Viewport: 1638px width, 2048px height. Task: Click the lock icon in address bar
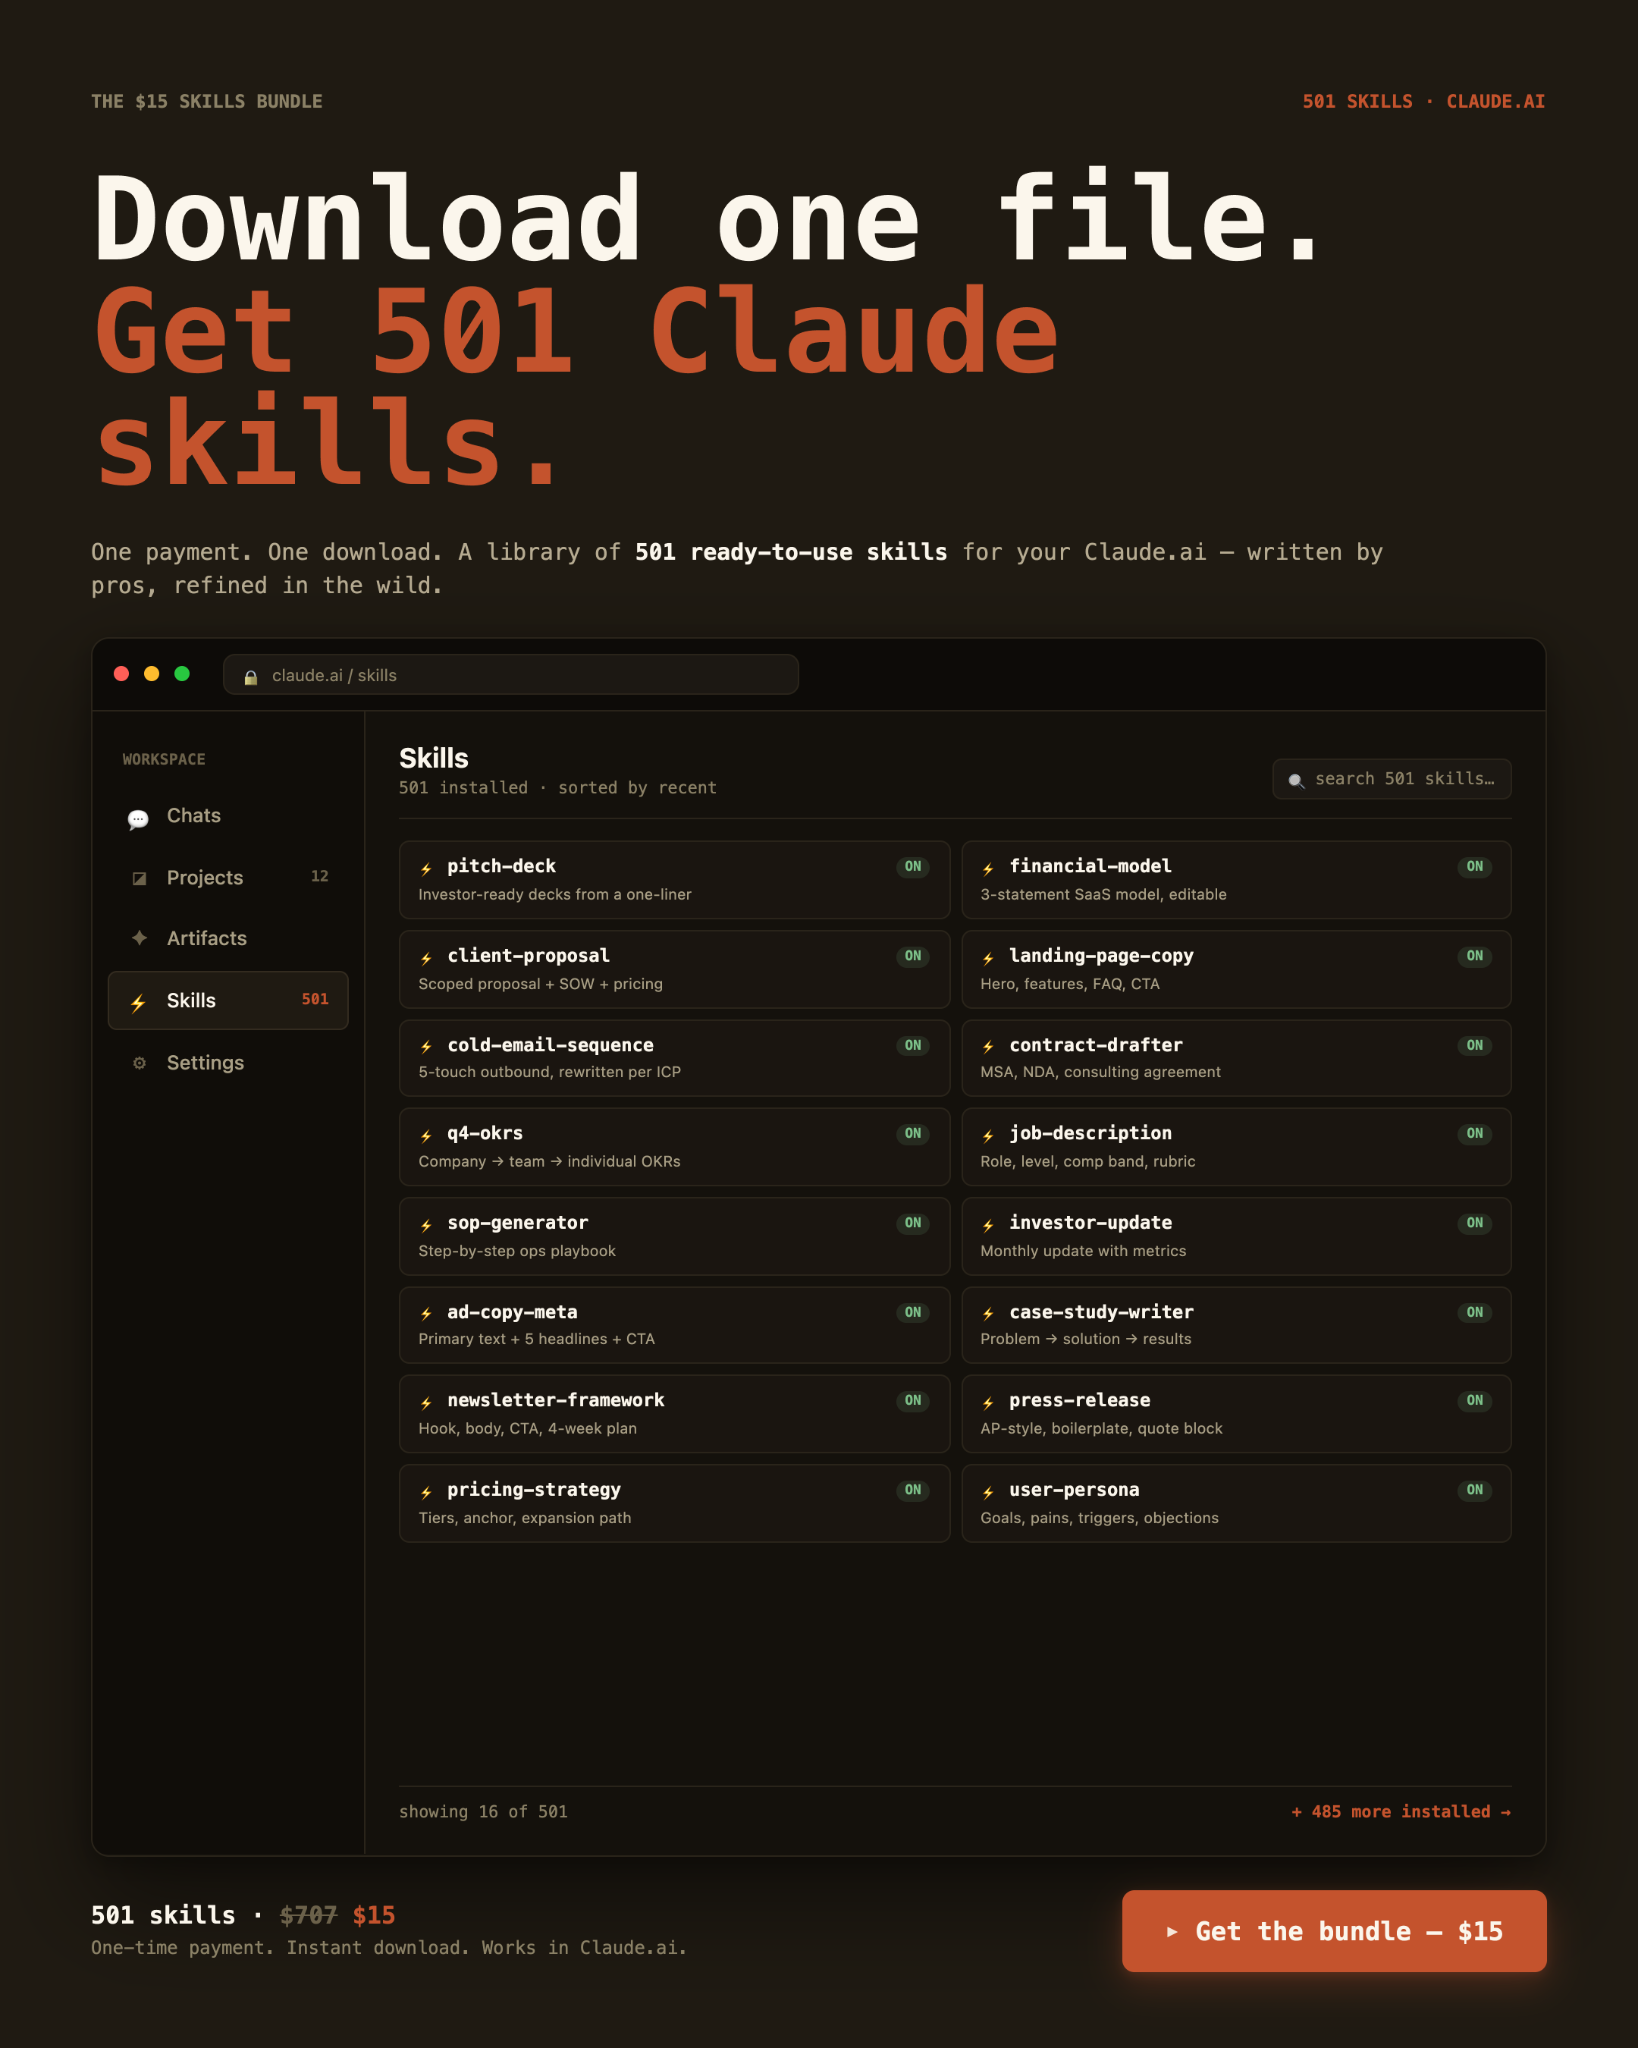click(251, 677)
